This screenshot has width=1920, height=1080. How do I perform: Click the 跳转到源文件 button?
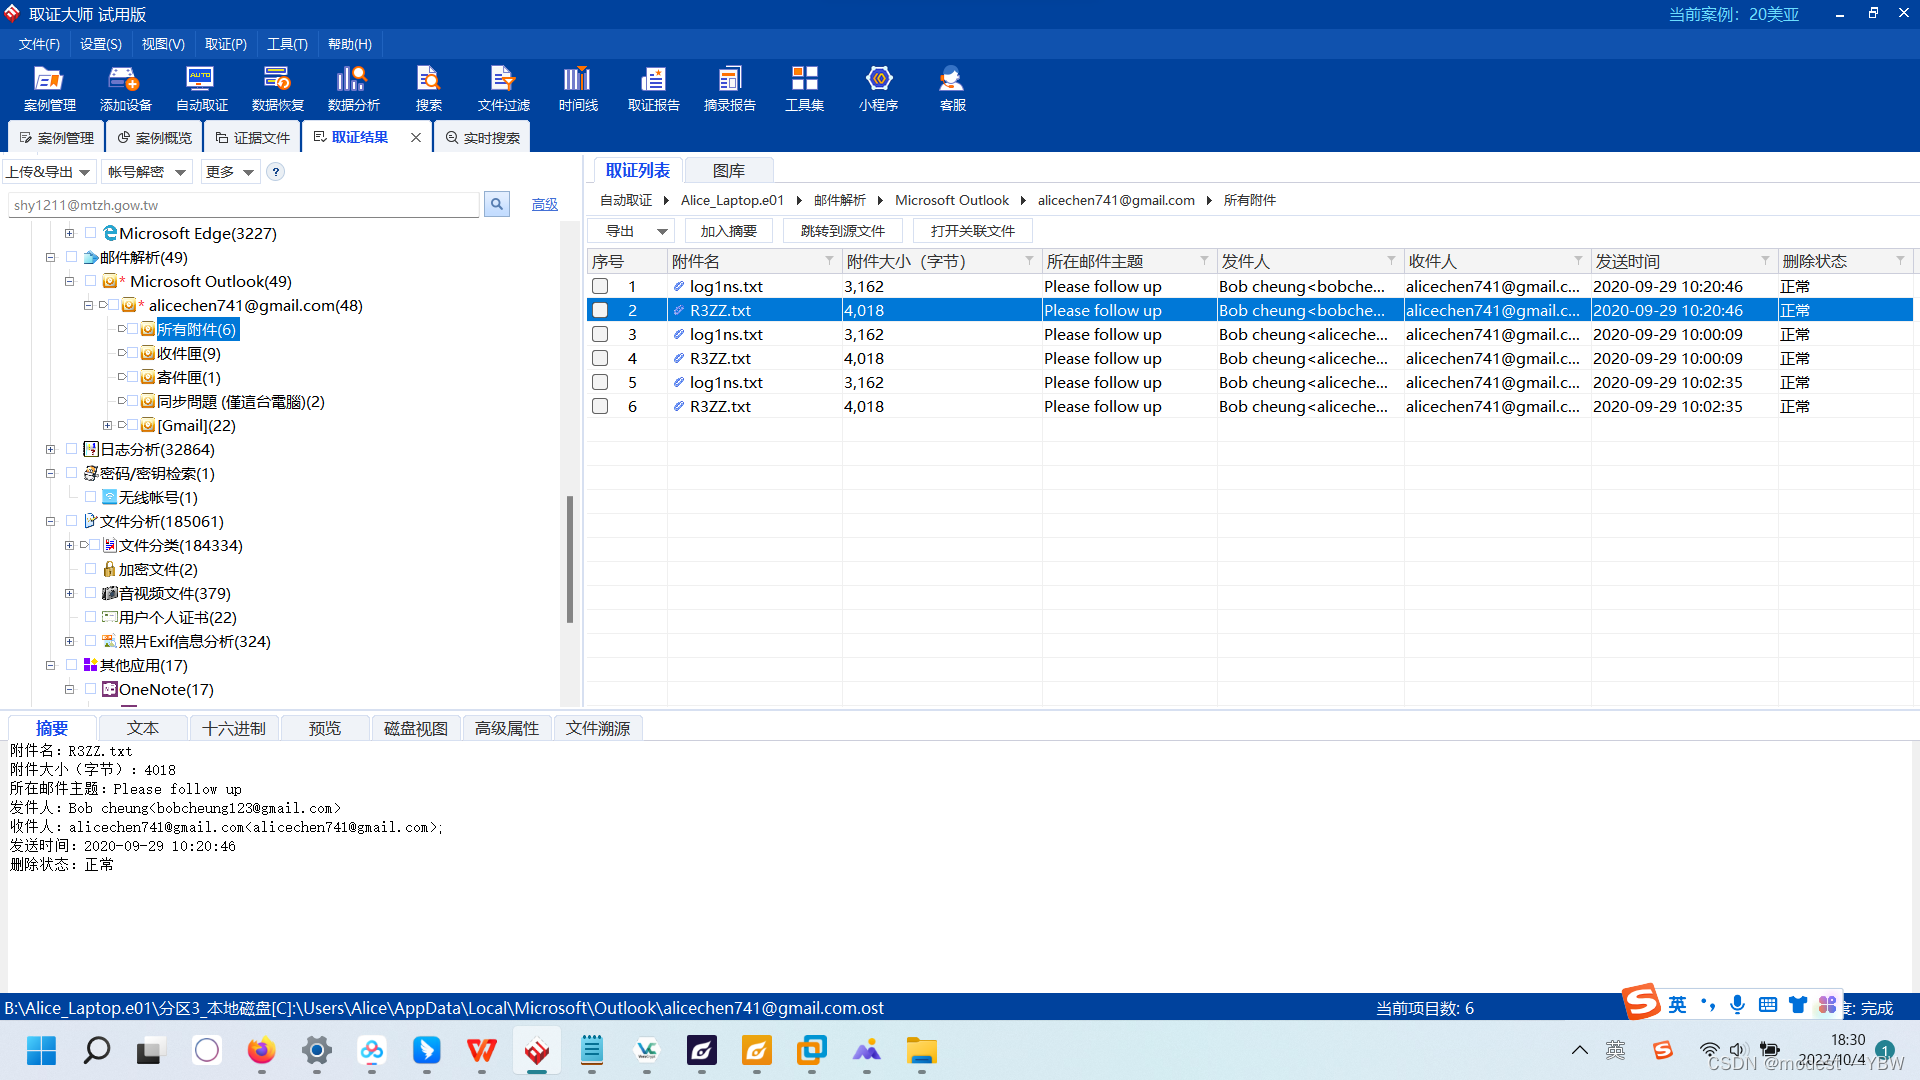point(842,231)
